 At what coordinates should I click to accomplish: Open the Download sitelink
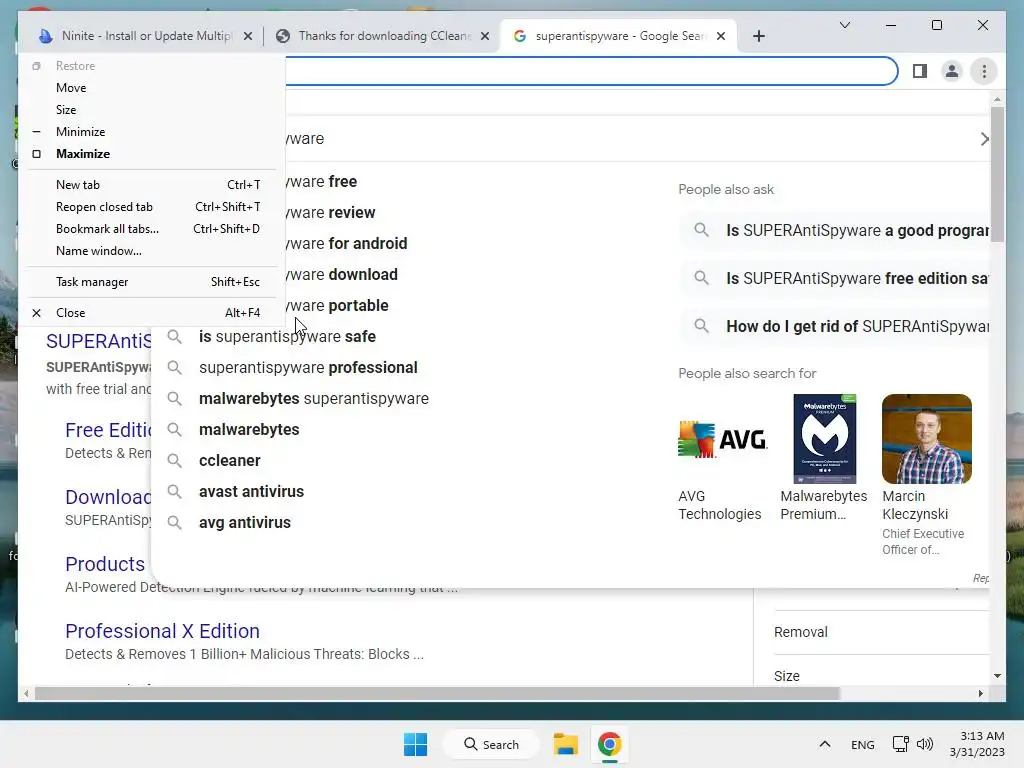(108, 498)
